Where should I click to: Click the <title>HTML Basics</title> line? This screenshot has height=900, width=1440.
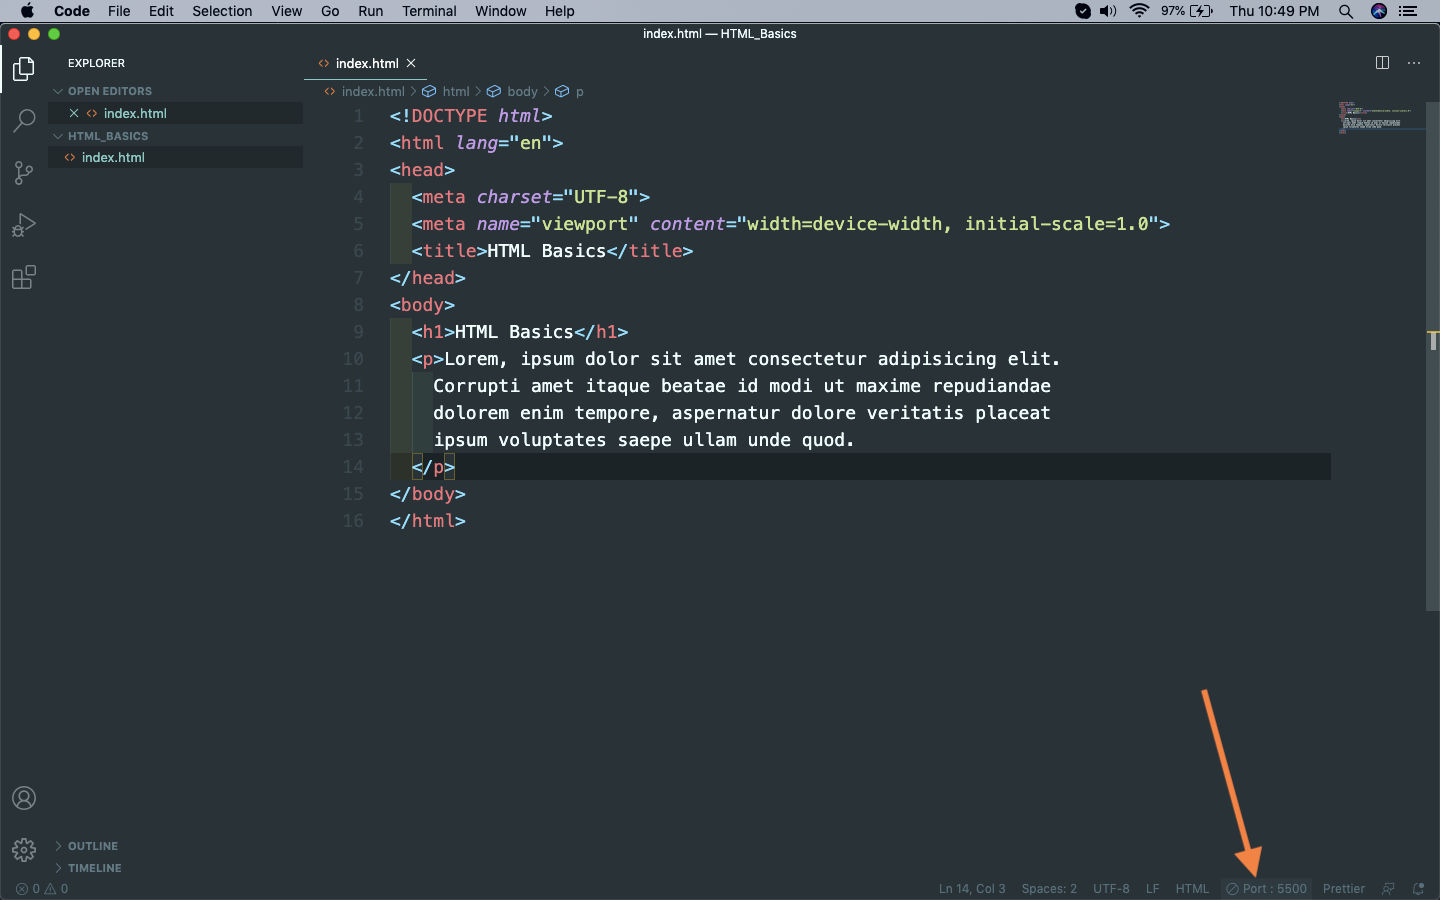(552, 251)
